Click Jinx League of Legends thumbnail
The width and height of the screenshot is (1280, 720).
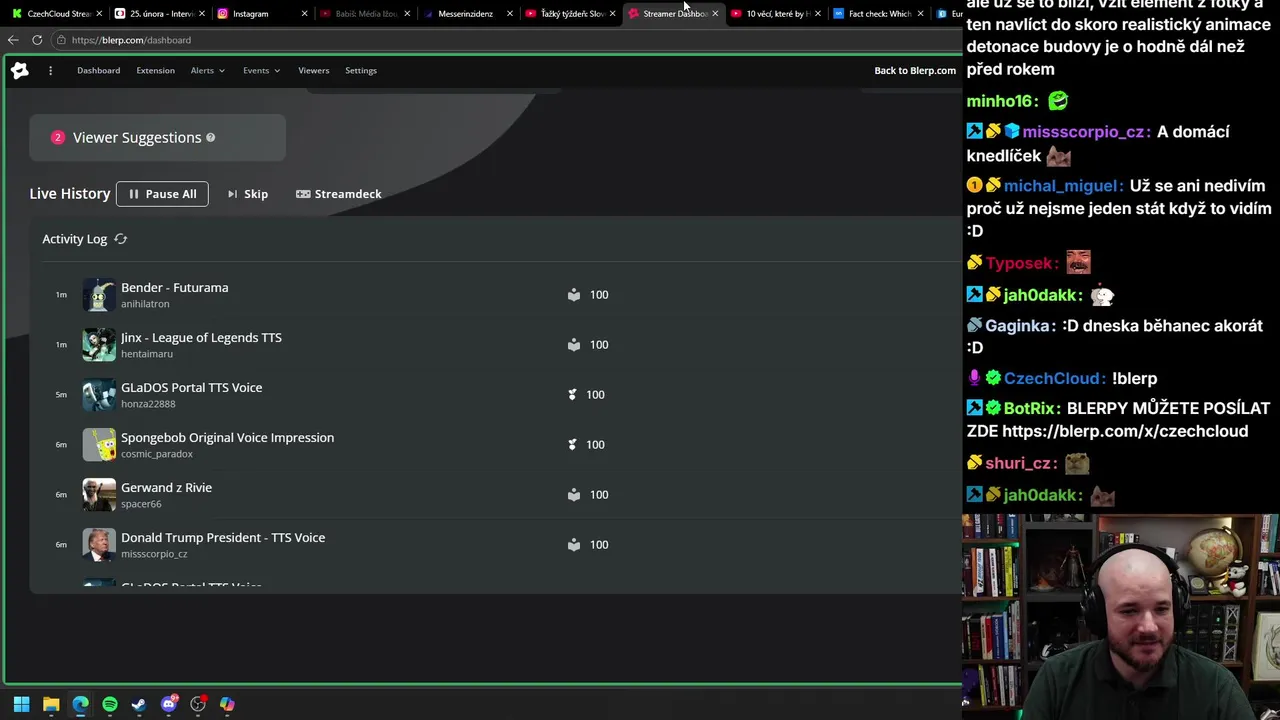click(x=99, y=345)
